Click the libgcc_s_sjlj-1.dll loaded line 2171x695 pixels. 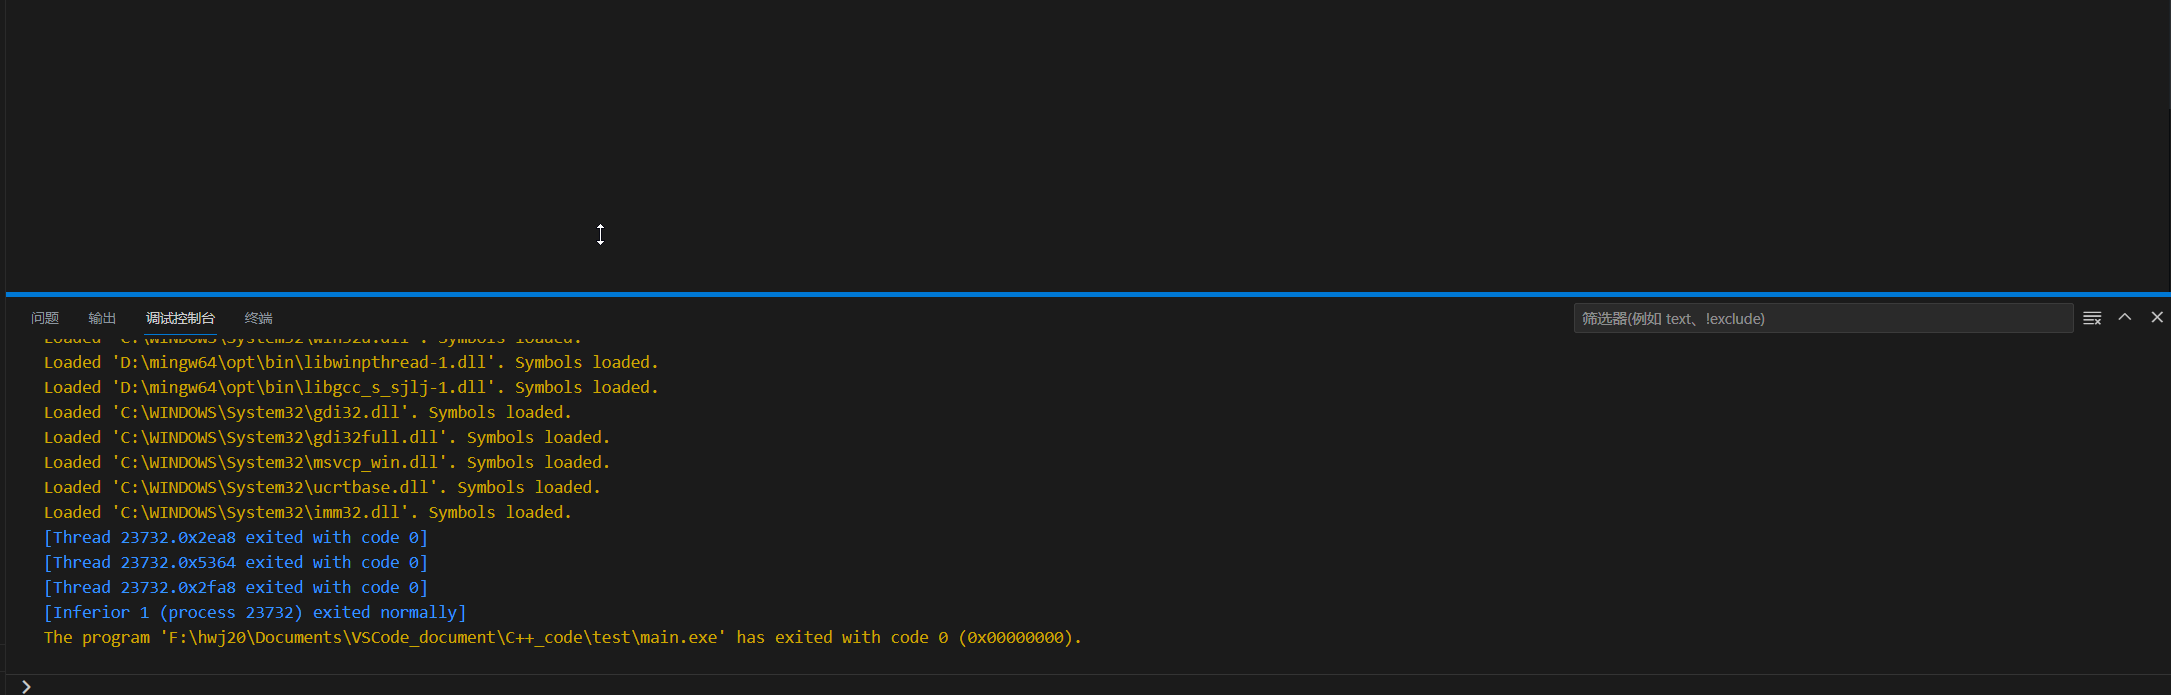click(351, 387)
